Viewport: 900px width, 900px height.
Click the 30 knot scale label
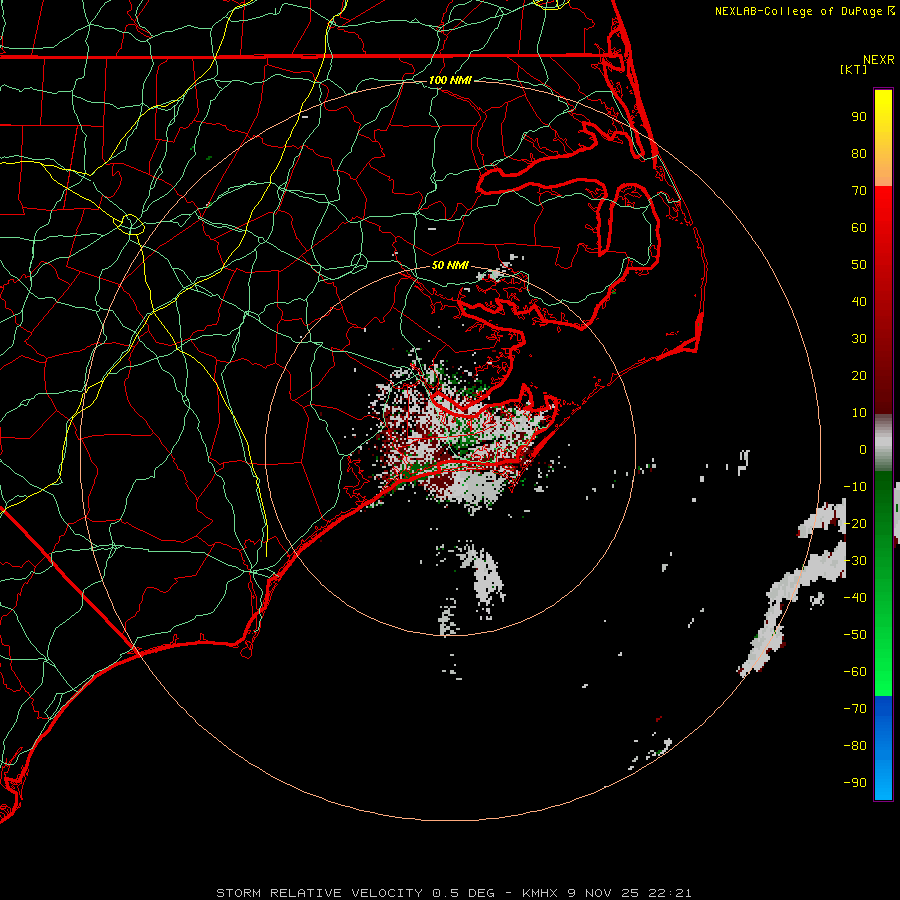coord(859,339)
